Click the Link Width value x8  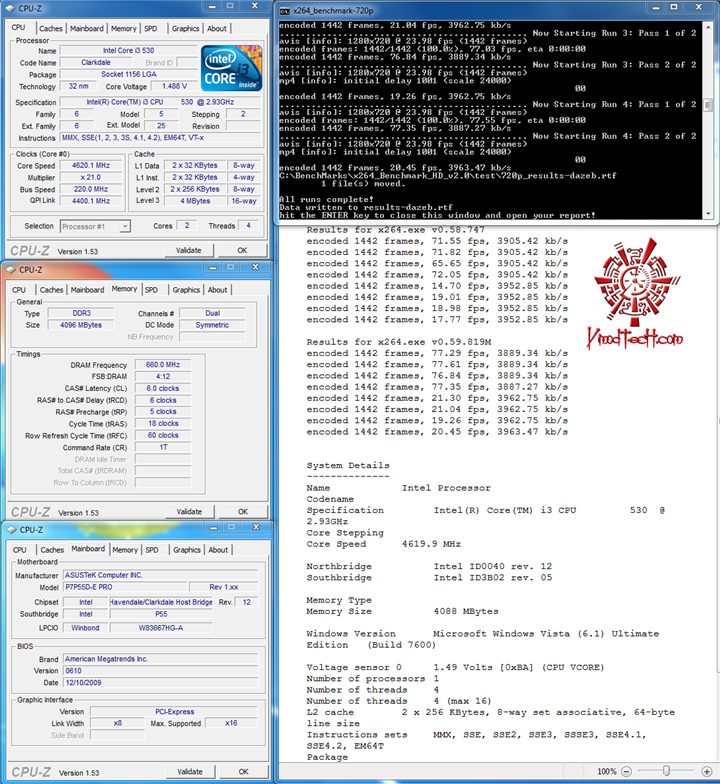tap(118, 723)
